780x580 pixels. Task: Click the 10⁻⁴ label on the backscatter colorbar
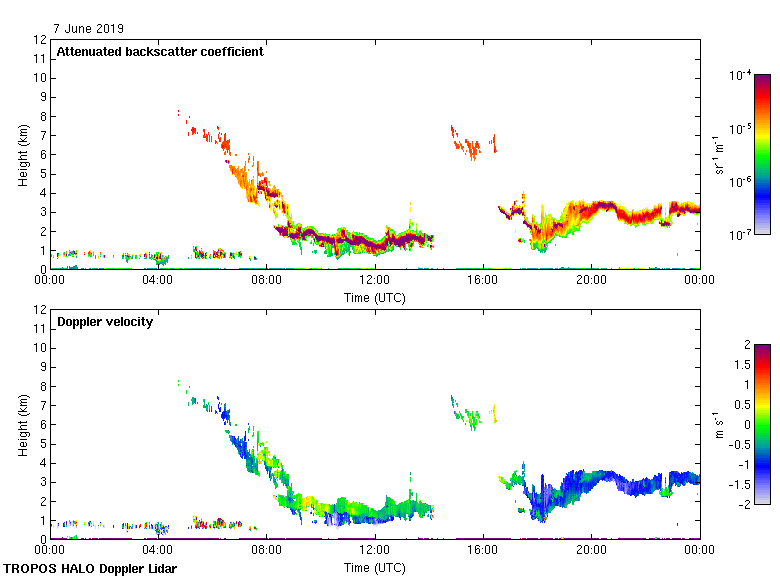point(741,76)
